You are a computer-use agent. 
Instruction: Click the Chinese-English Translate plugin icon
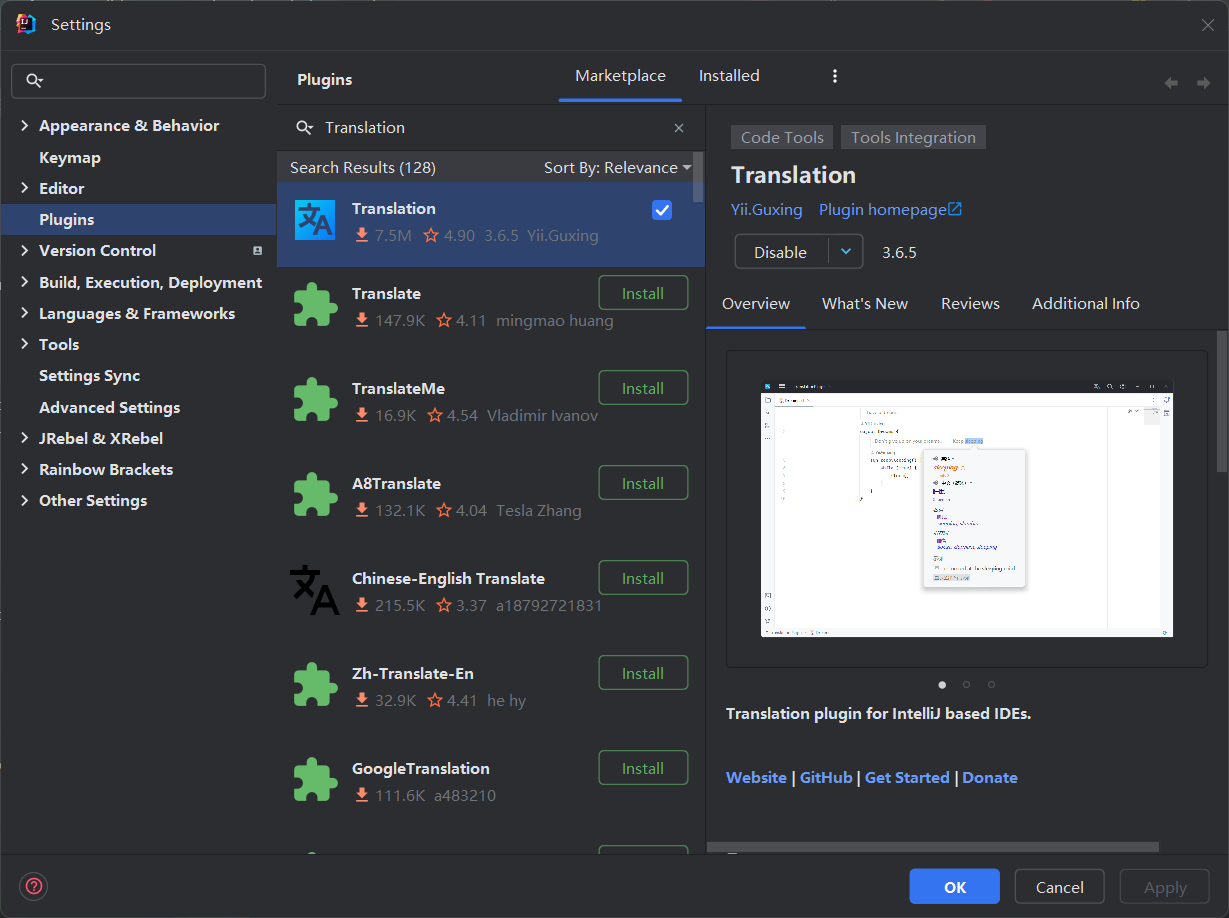point(315,590)
